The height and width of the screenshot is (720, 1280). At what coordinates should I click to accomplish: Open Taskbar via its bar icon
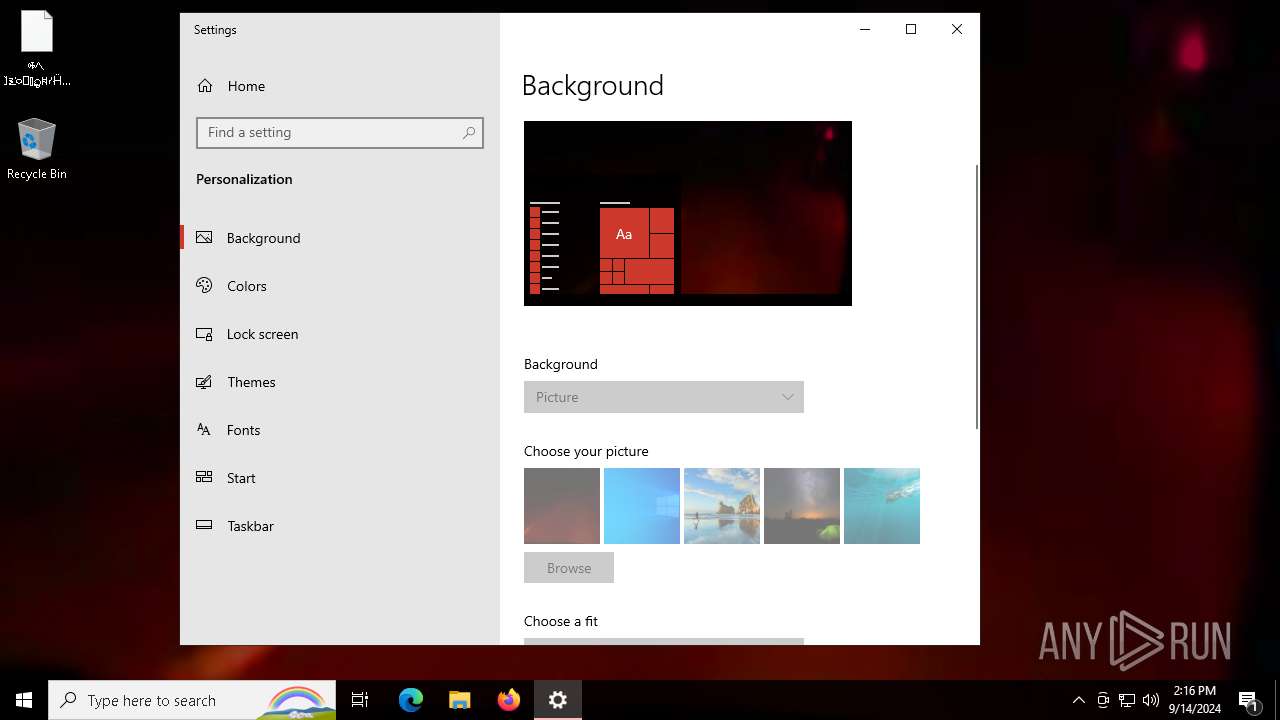[204, 526]
